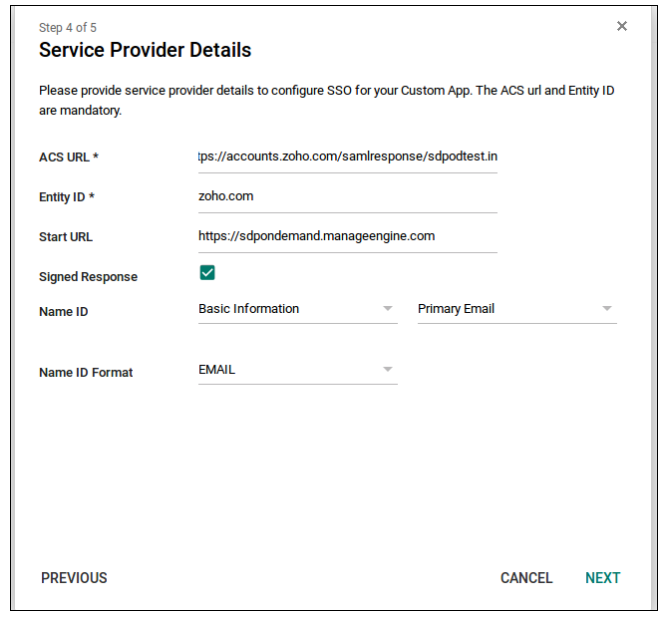The image size is (669, 622).
Task: Click the Signed Response label
Action: [x=88, y=277]
